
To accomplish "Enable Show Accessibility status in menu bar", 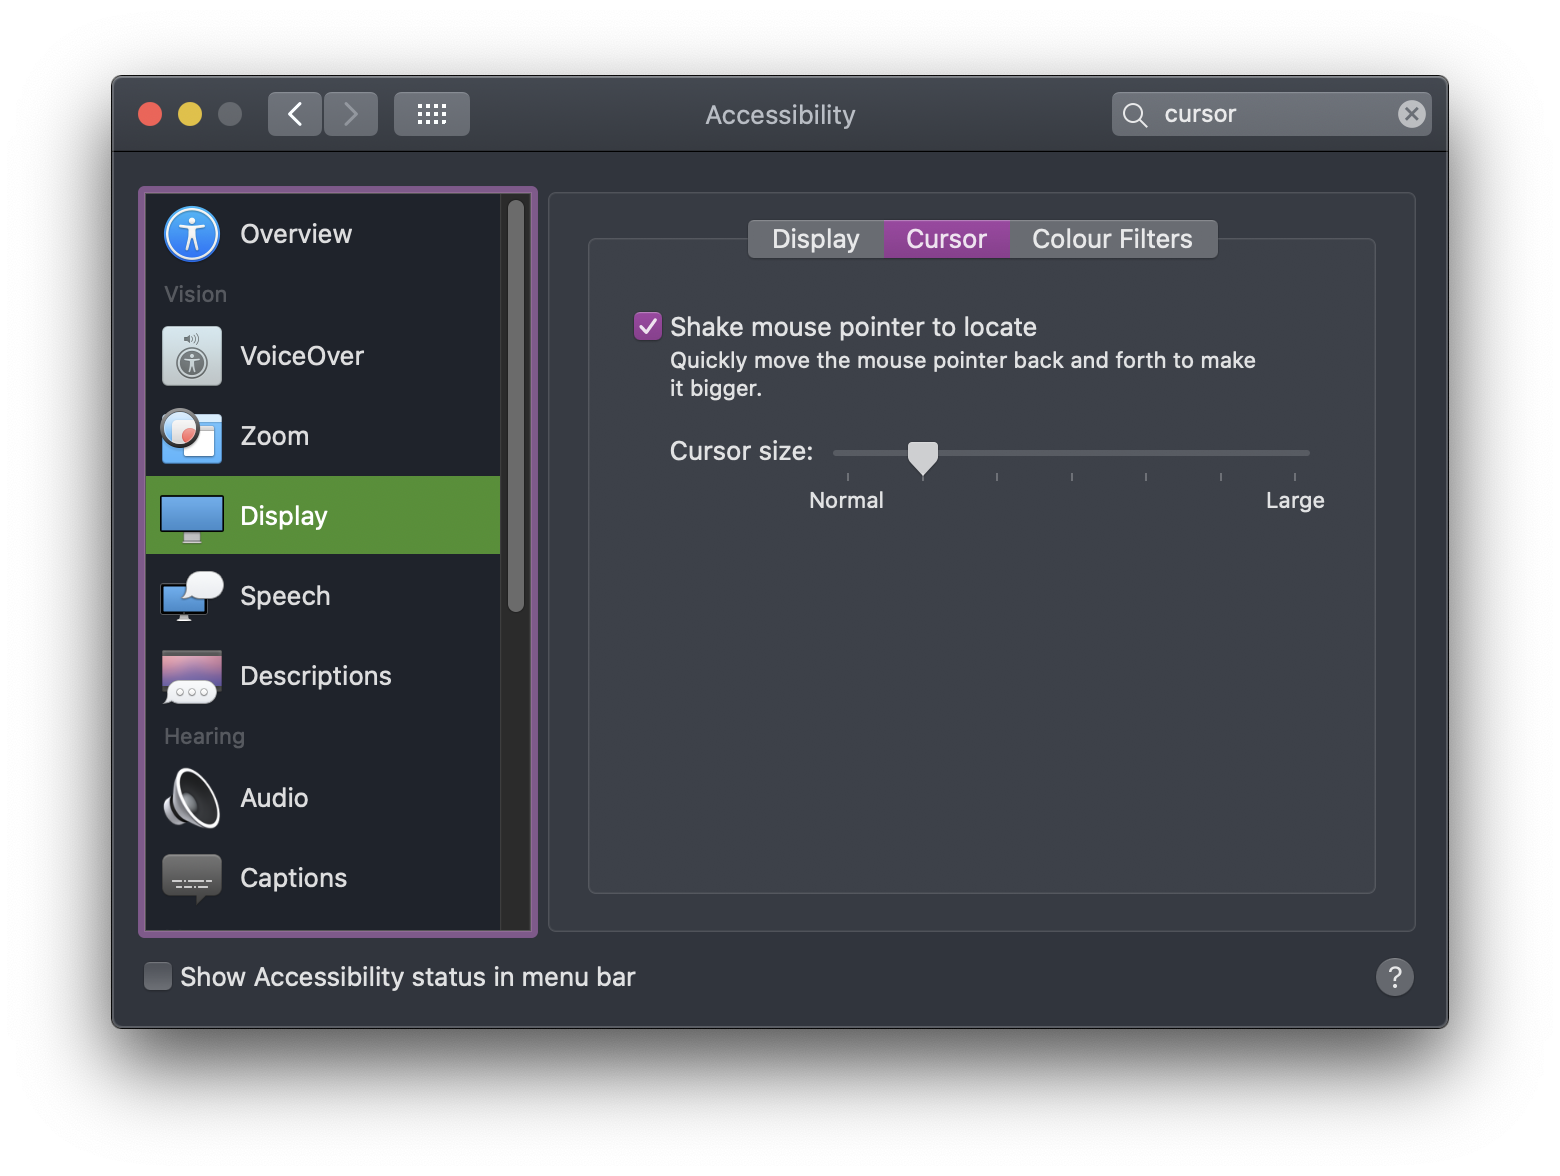I will 158,976.
